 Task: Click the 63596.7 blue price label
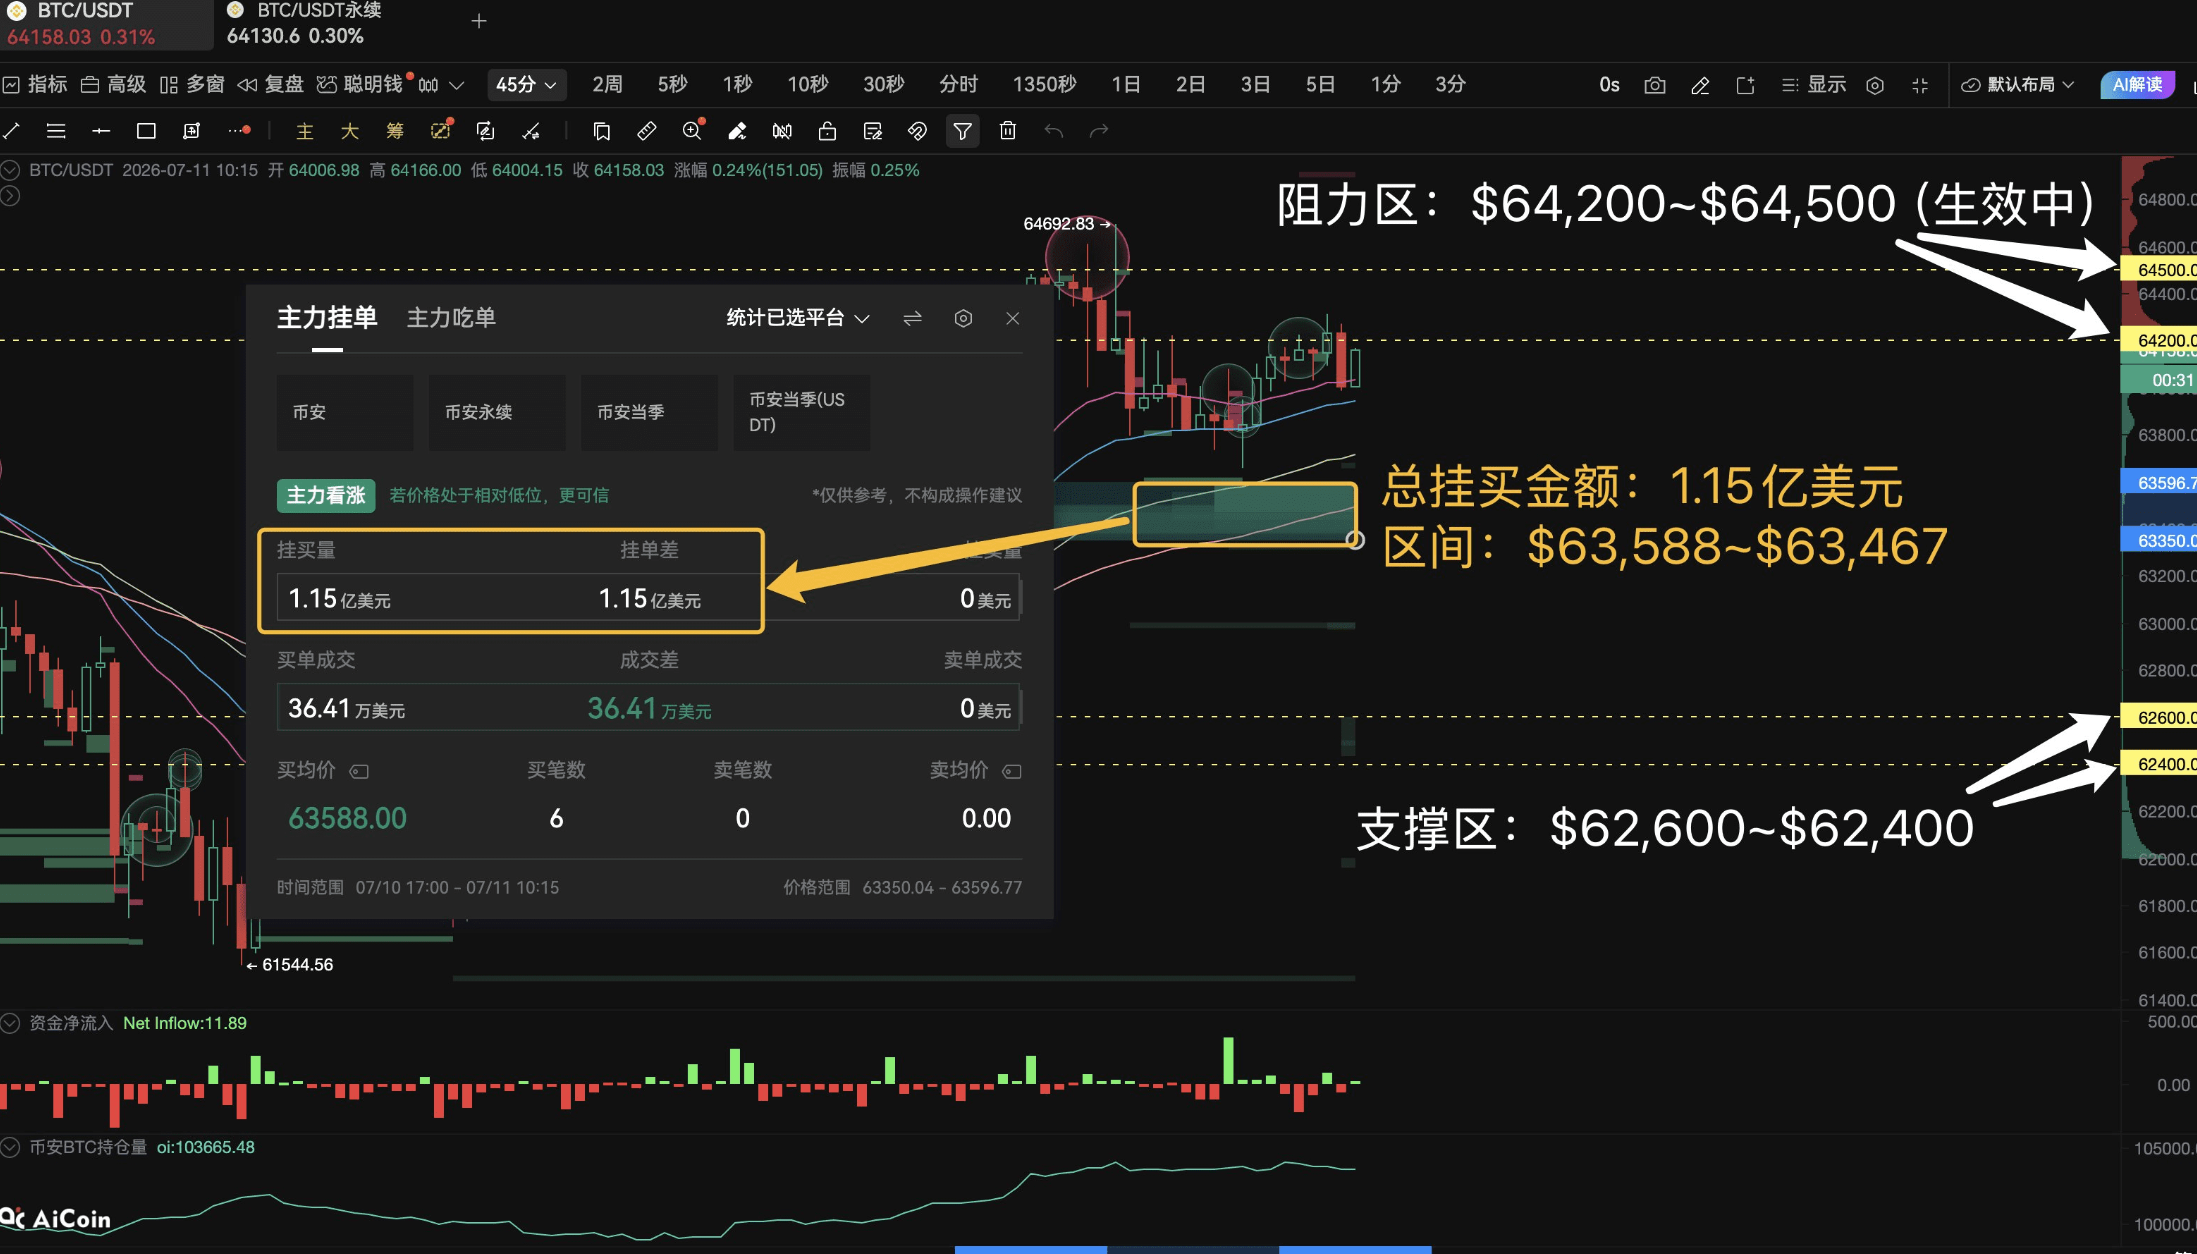pyautogui.click(x=2158, y=483)
